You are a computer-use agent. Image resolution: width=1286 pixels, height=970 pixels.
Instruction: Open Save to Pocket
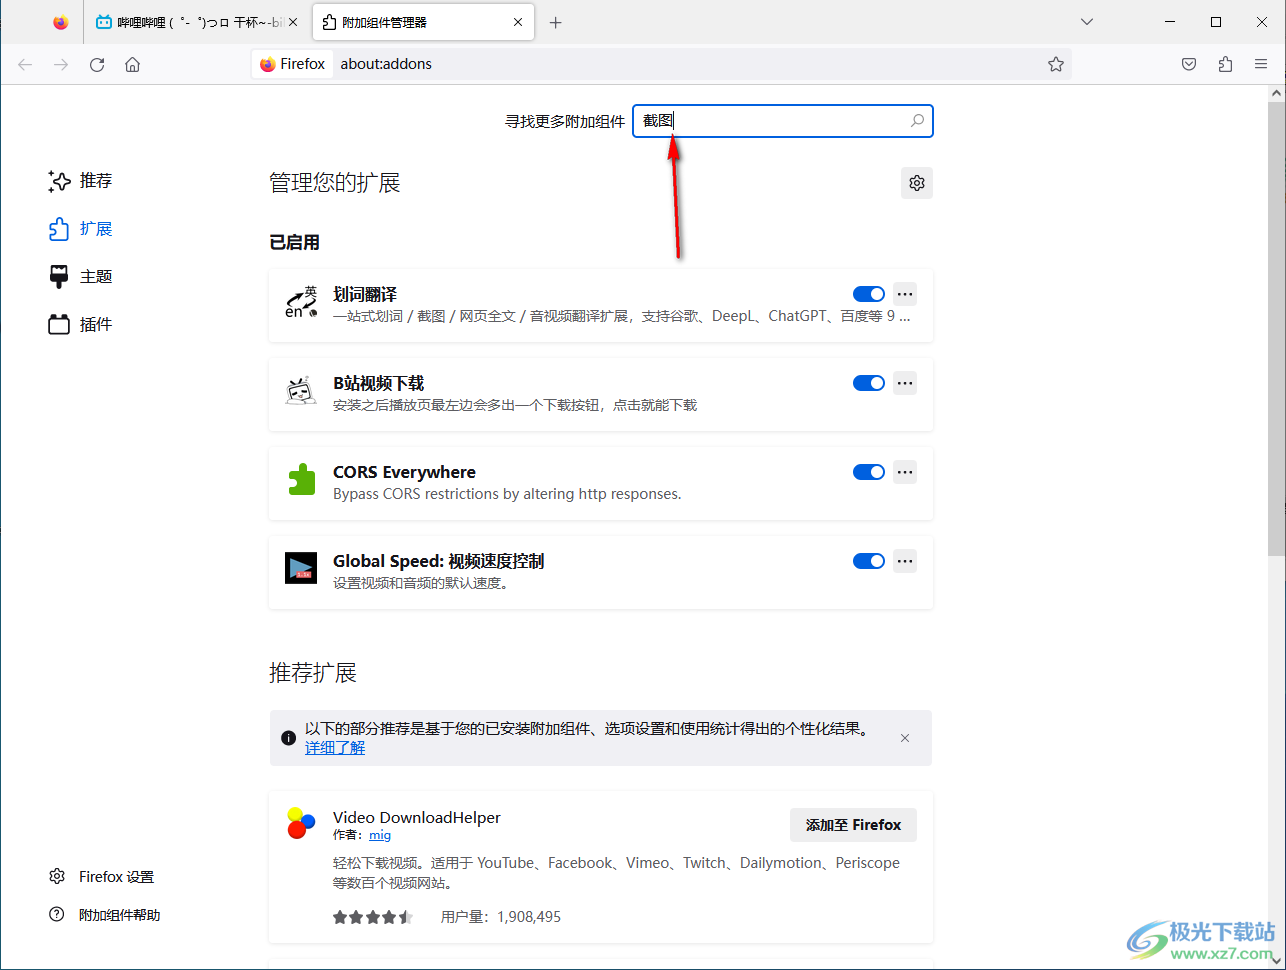click(x=1189, y=64)
